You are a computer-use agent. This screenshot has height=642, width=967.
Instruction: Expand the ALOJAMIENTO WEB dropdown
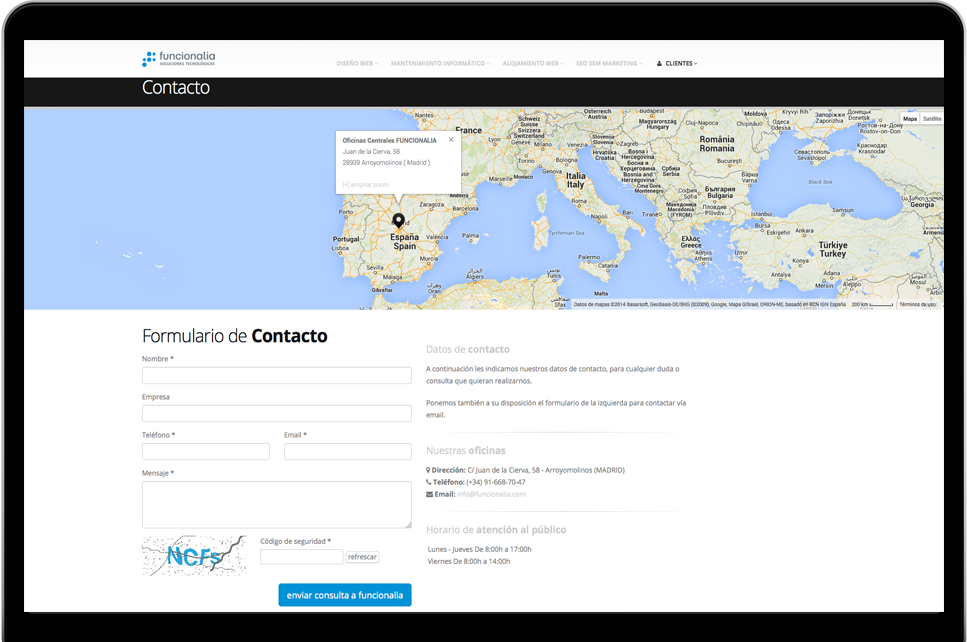529,62
